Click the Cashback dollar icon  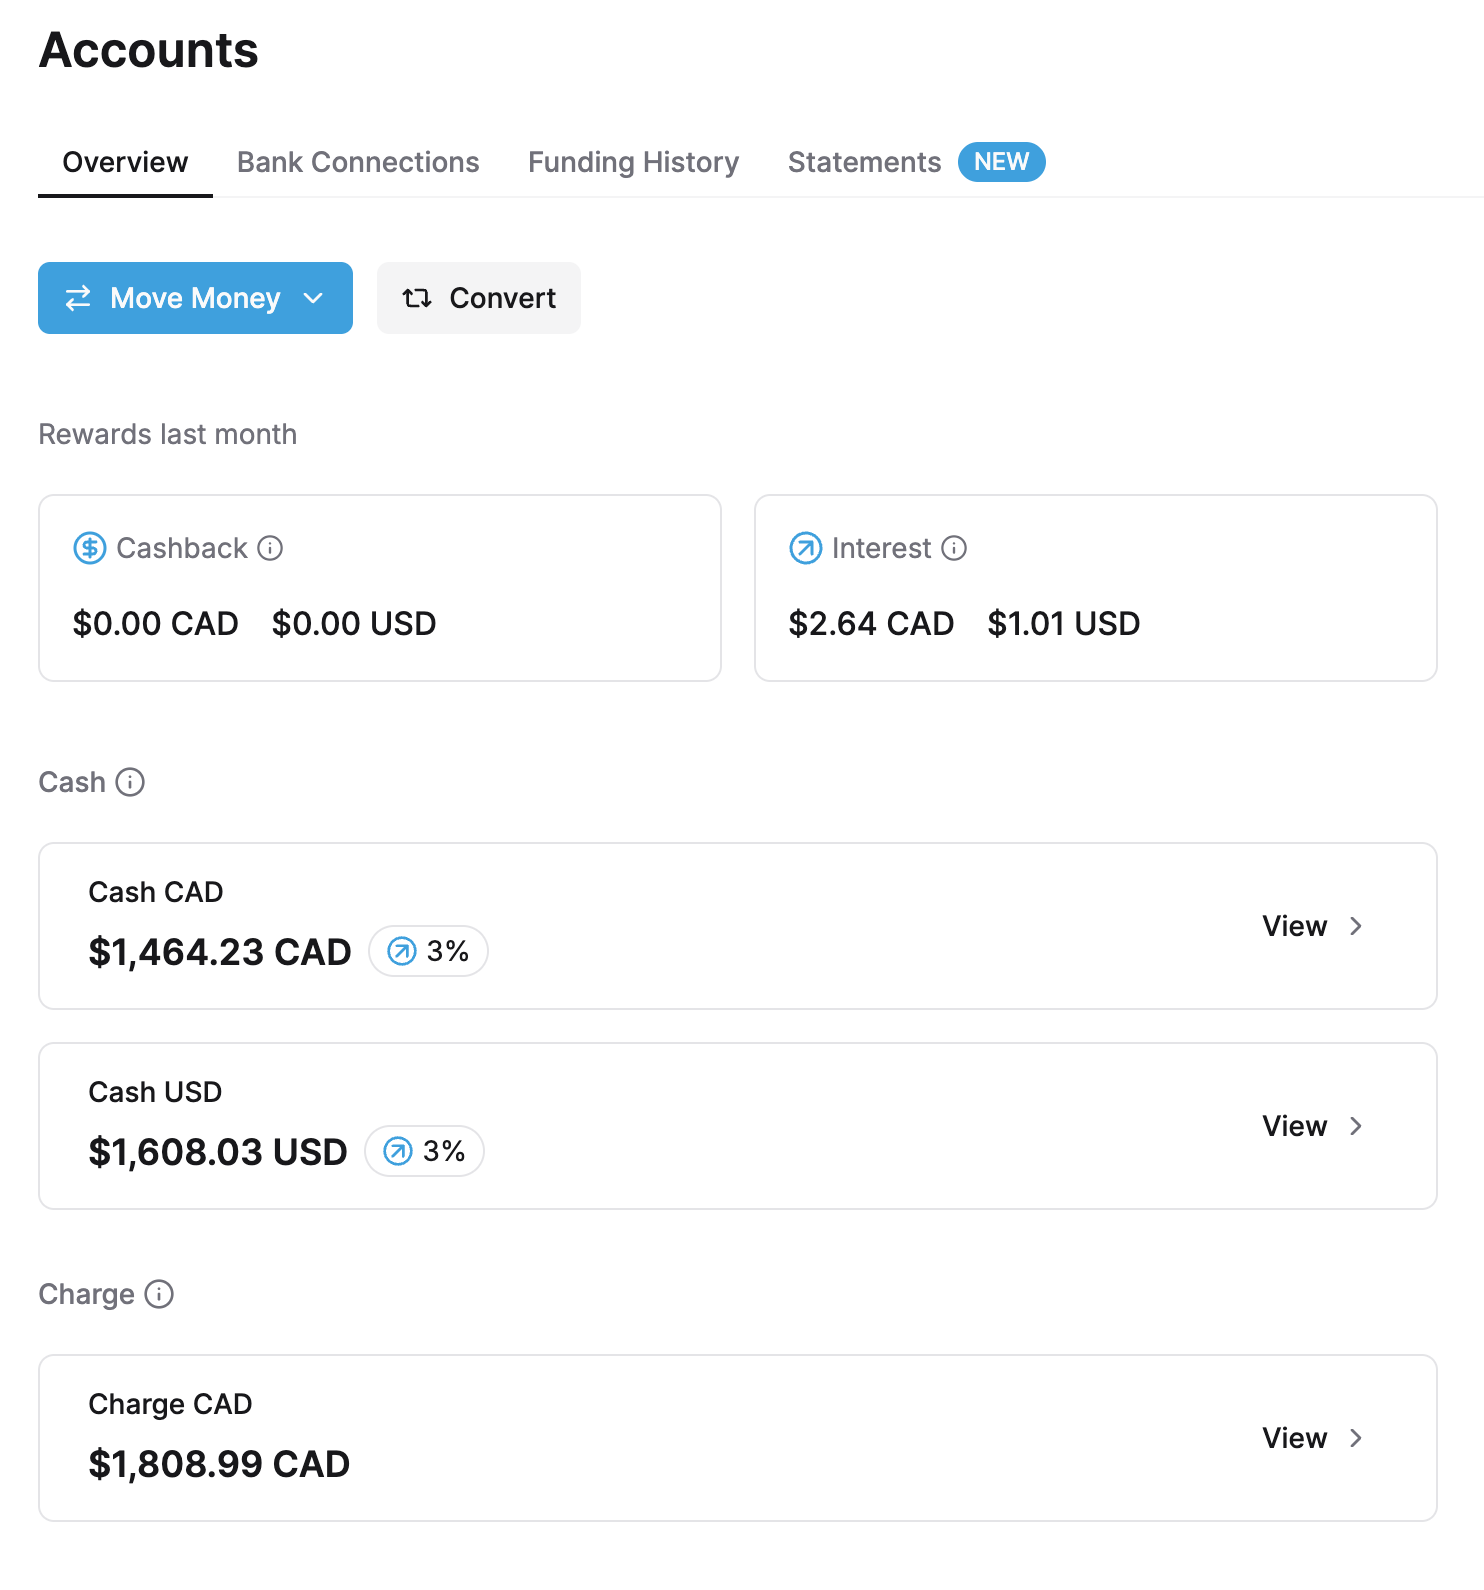pyautogui.click(x=89, y=548)
